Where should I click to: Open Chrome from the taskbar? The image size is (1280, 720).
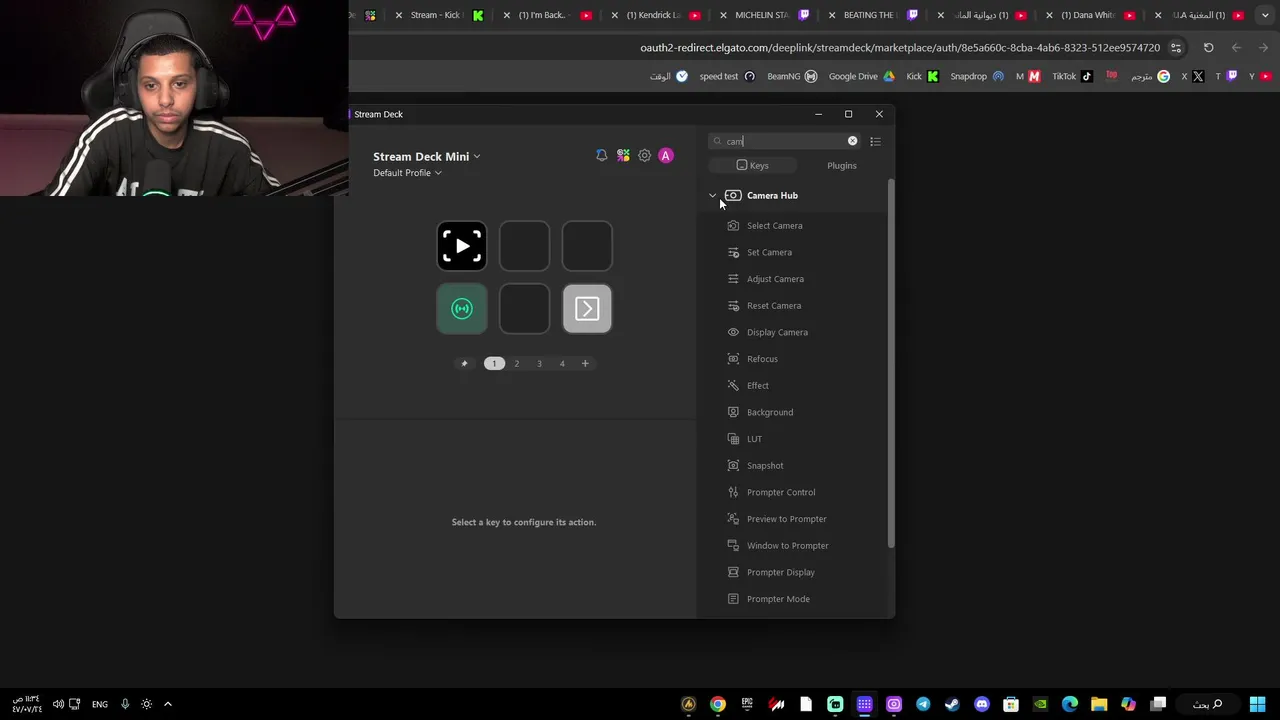click(718, 704)
